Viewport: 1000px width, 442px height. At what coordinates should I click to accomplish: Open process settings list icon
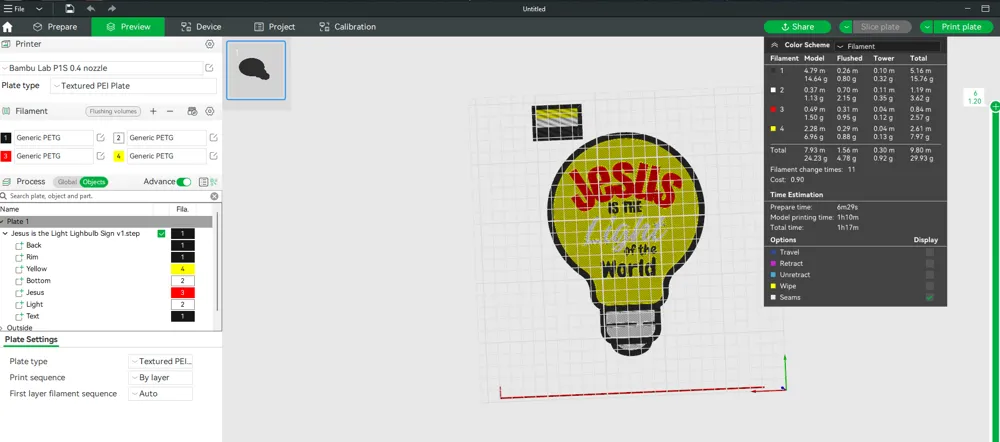[203, 182]
